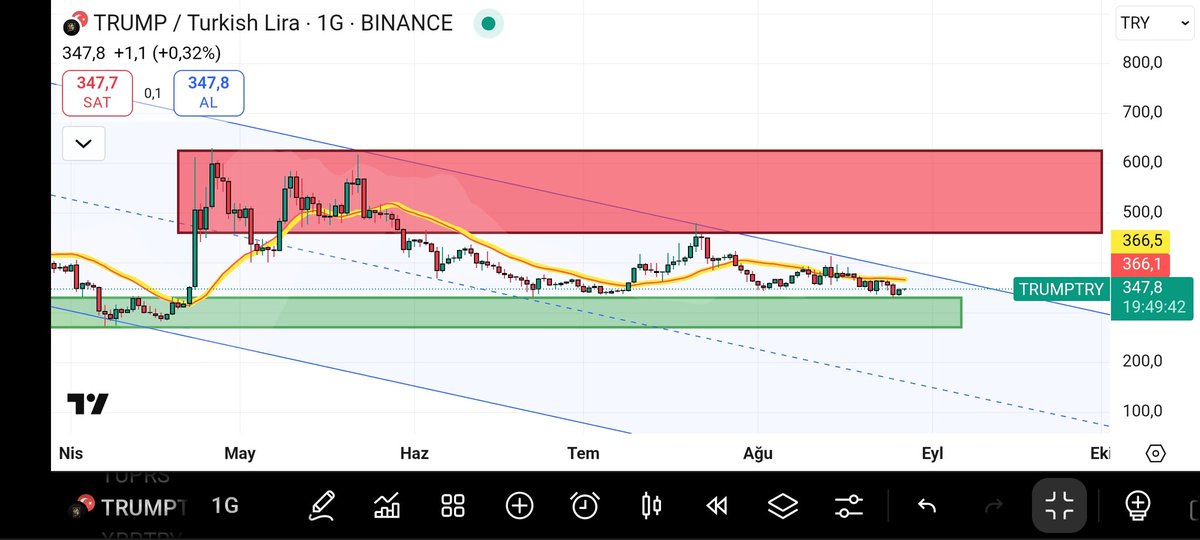Image resolution: width=1200 pixels, height=540 pixels.
Task: Add a symbol with the plus icon
Action: (x=519, y=505)
